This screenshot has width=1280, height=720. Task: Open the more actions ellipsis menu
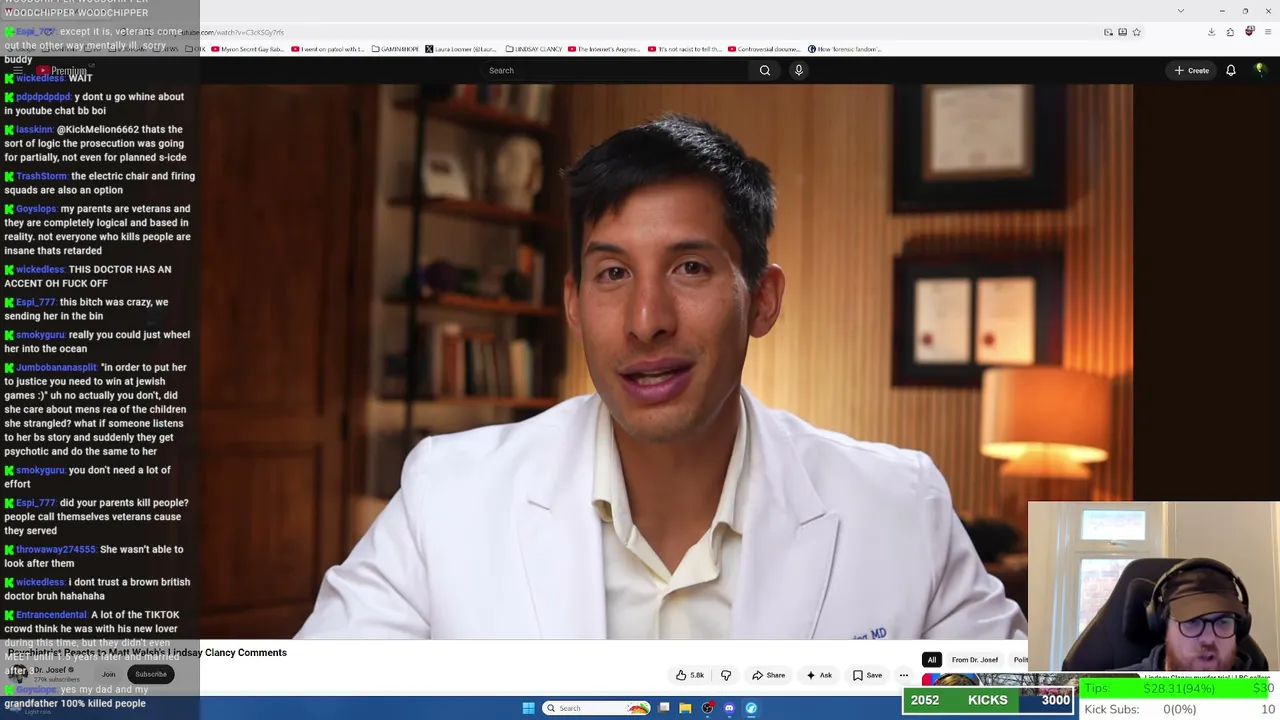[x=904, y=675]
